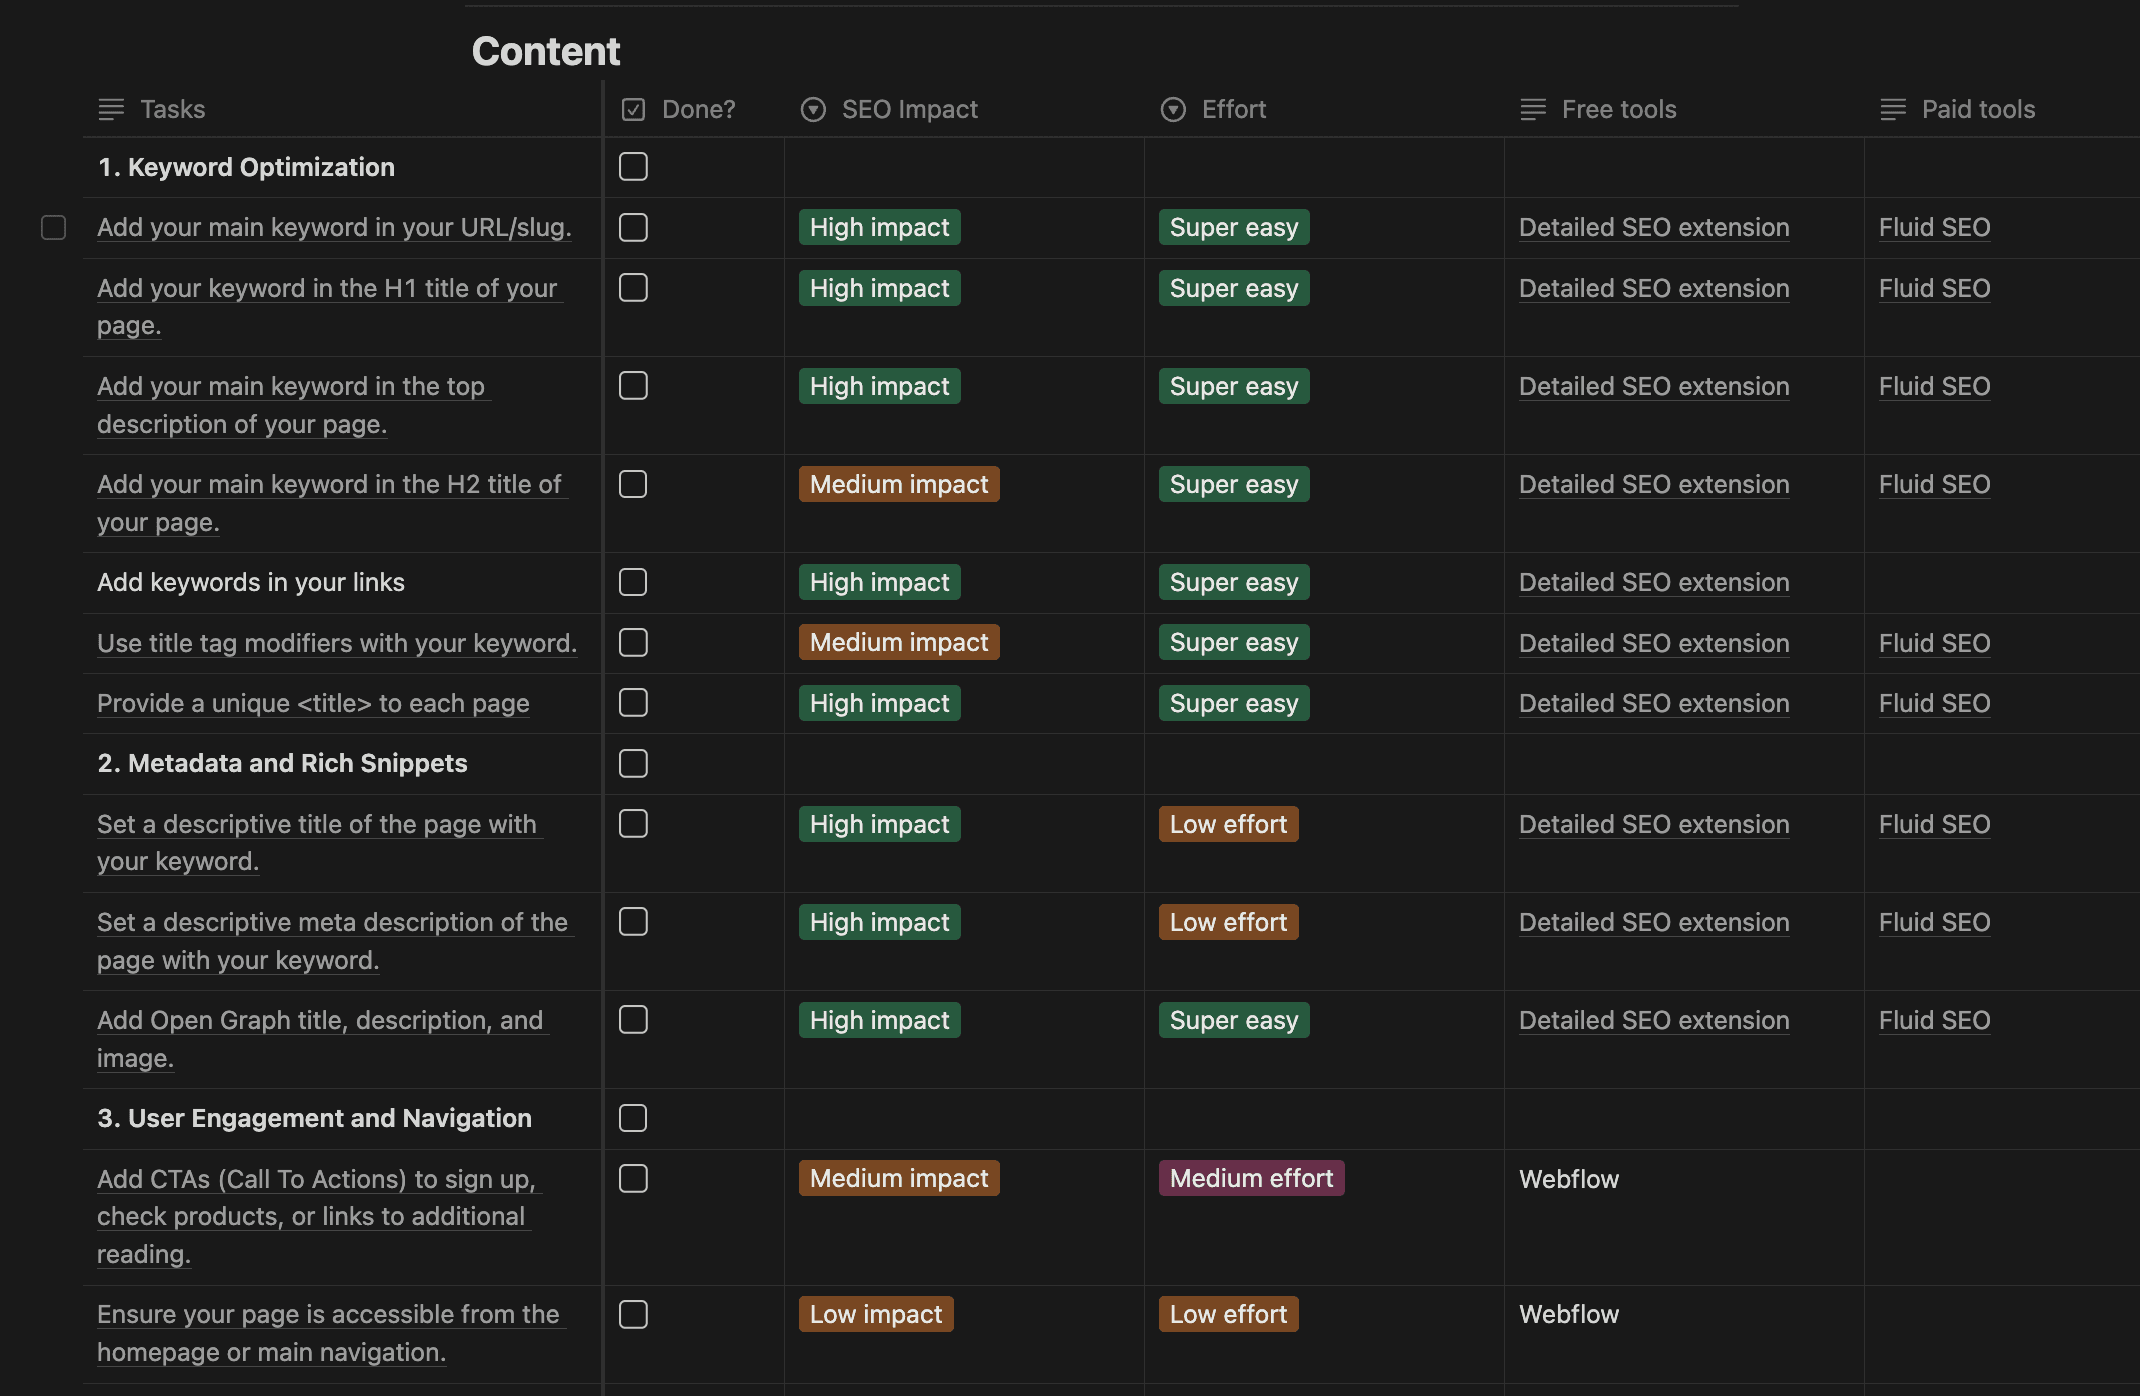Open task 'Provide a unique <title> to each page'
Image resolution: width=2140 pixels, height=1396 pixels.
(x=313, y=703)
